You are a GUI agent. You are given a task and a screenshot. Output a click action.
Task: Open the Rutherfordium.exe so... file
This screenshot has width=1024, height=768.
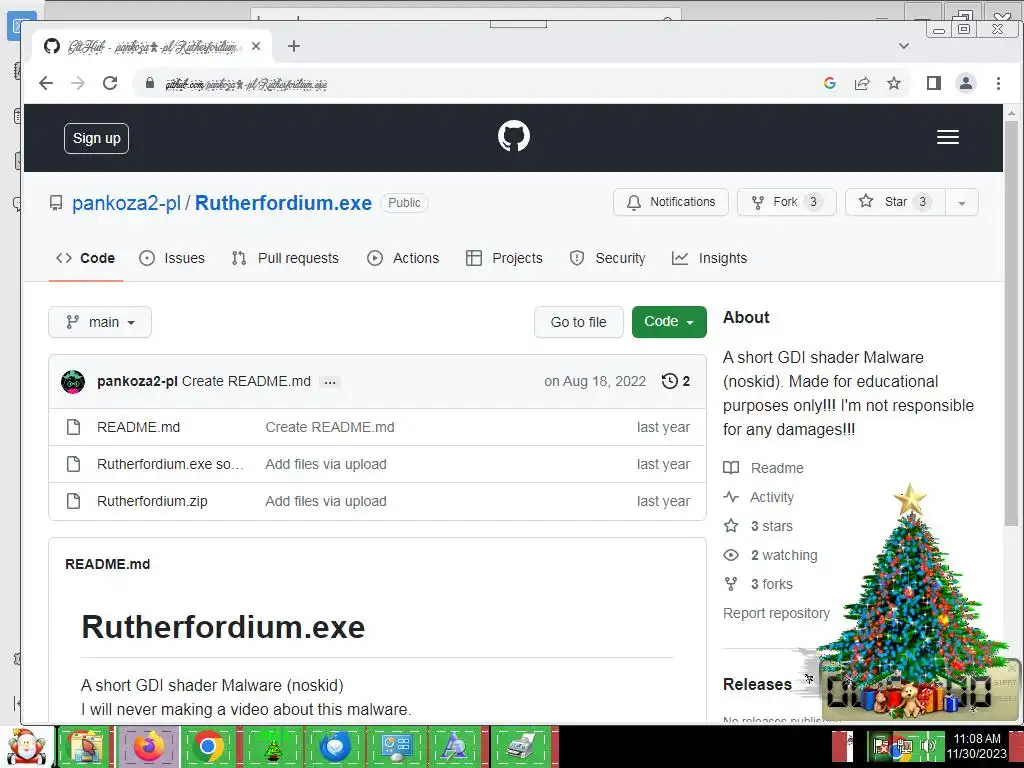point(170,464)
